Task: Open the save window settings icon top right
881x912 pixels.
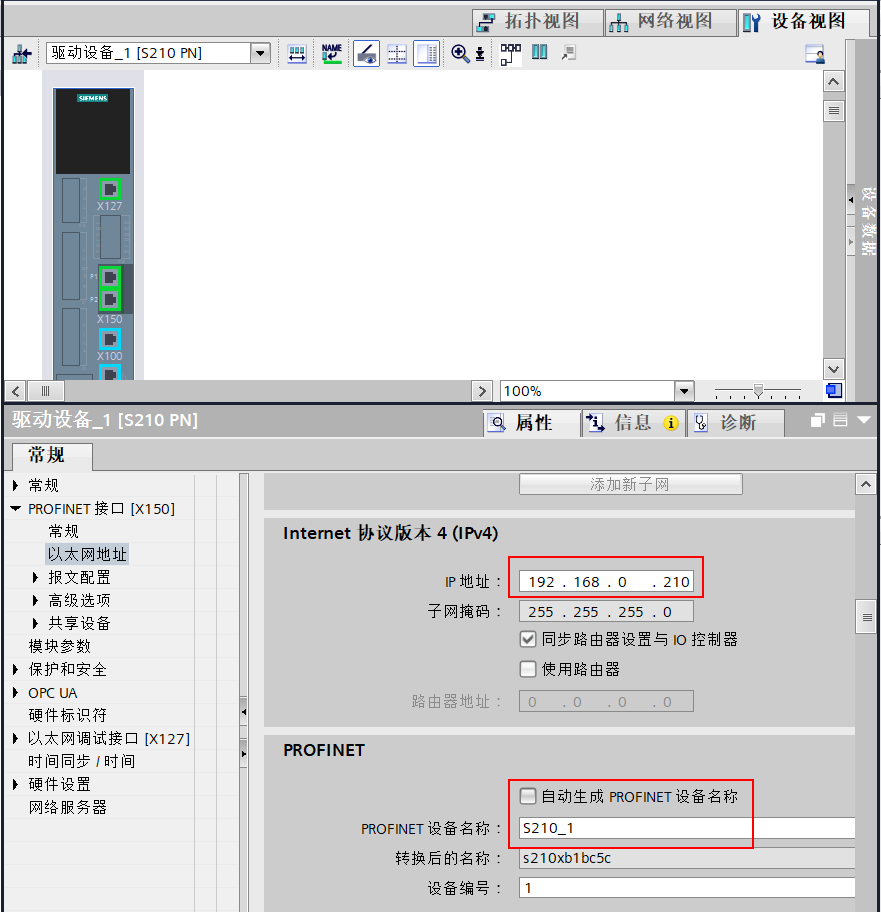Action: [x=815, y=53]
